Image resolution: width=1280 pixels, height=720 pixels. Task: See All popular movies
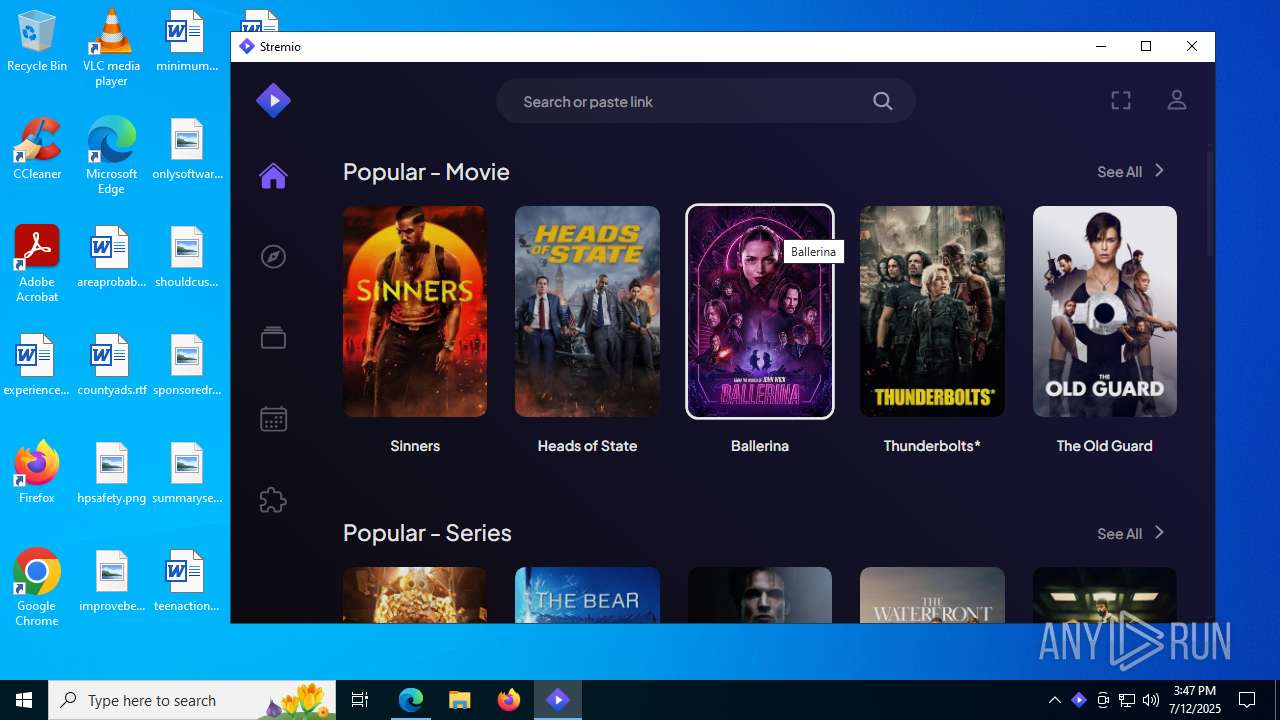pos(1131,172)
